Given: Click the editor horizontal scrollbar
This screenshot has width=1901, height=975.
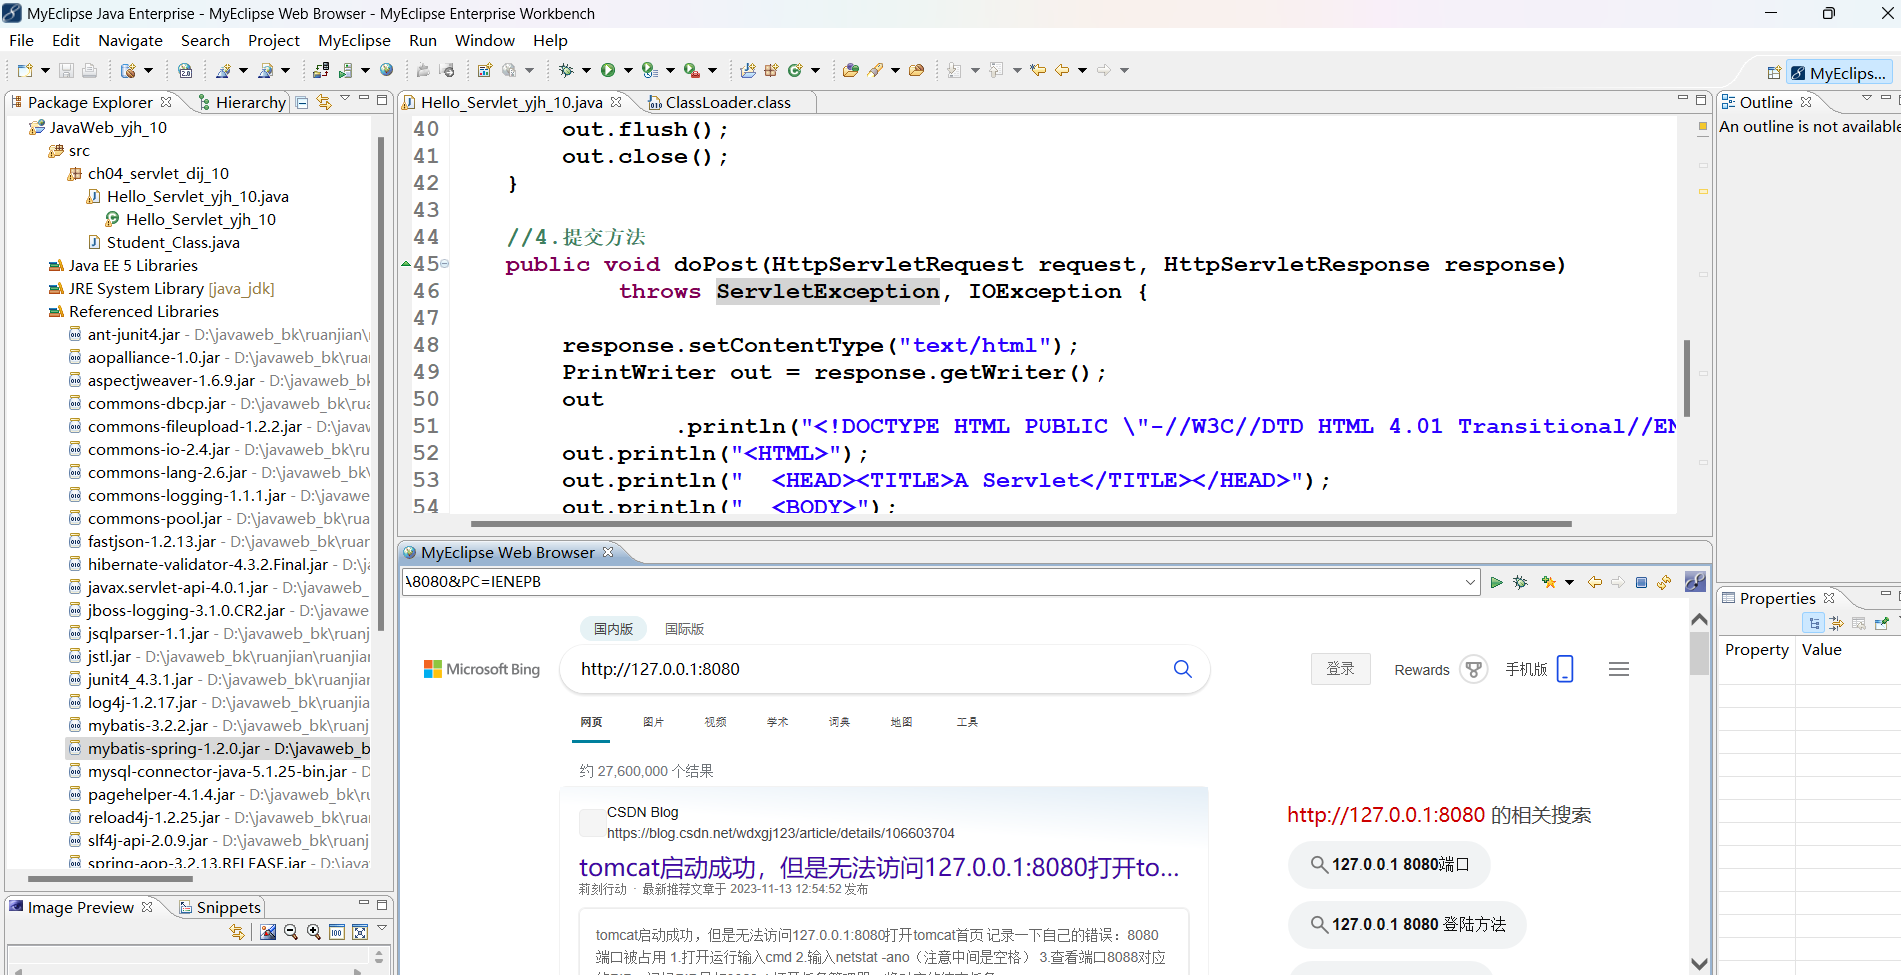Looking at the screenshot, I should [x=1020, y=523].
